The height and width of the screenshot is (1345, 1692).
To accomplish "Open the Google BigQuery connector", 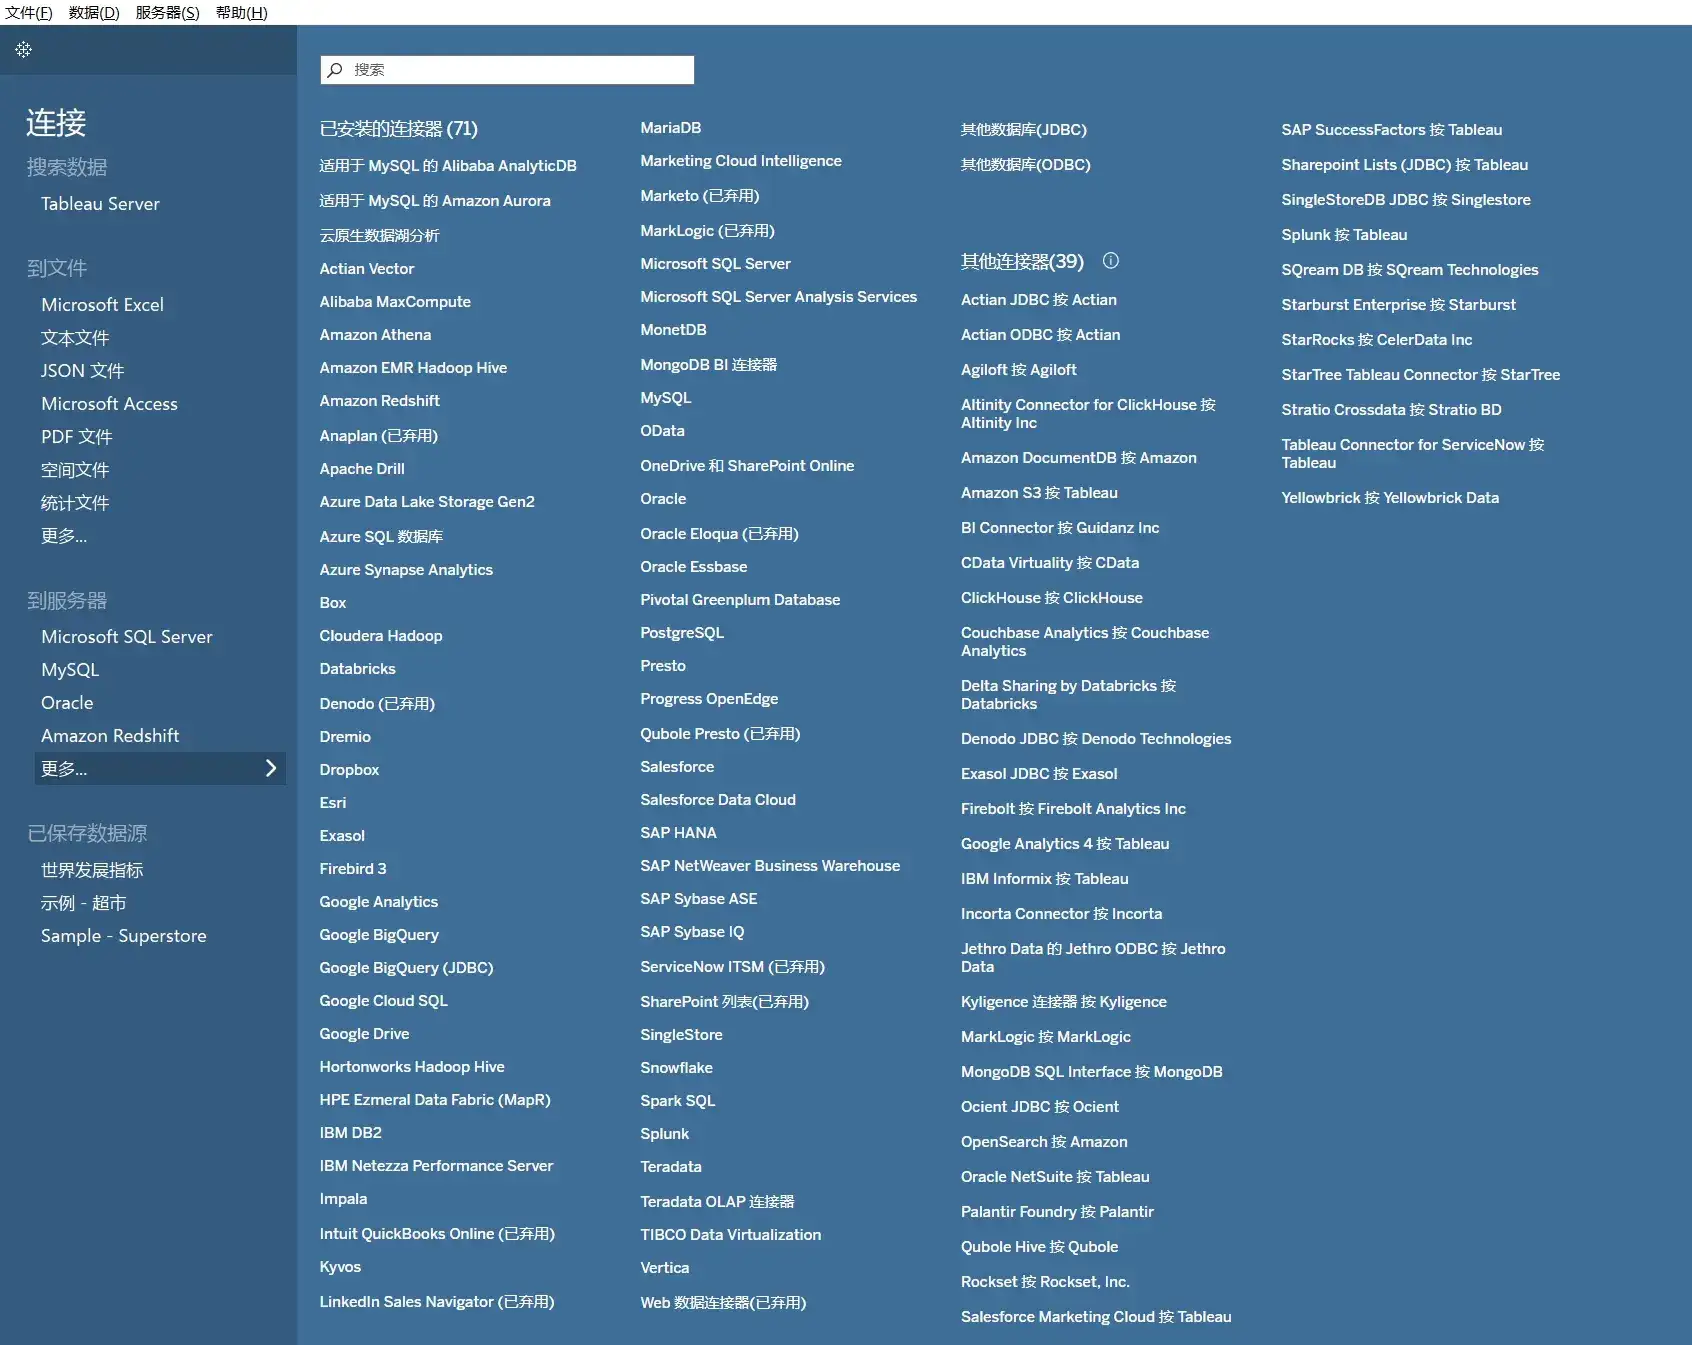I will (x=379, y=935).
